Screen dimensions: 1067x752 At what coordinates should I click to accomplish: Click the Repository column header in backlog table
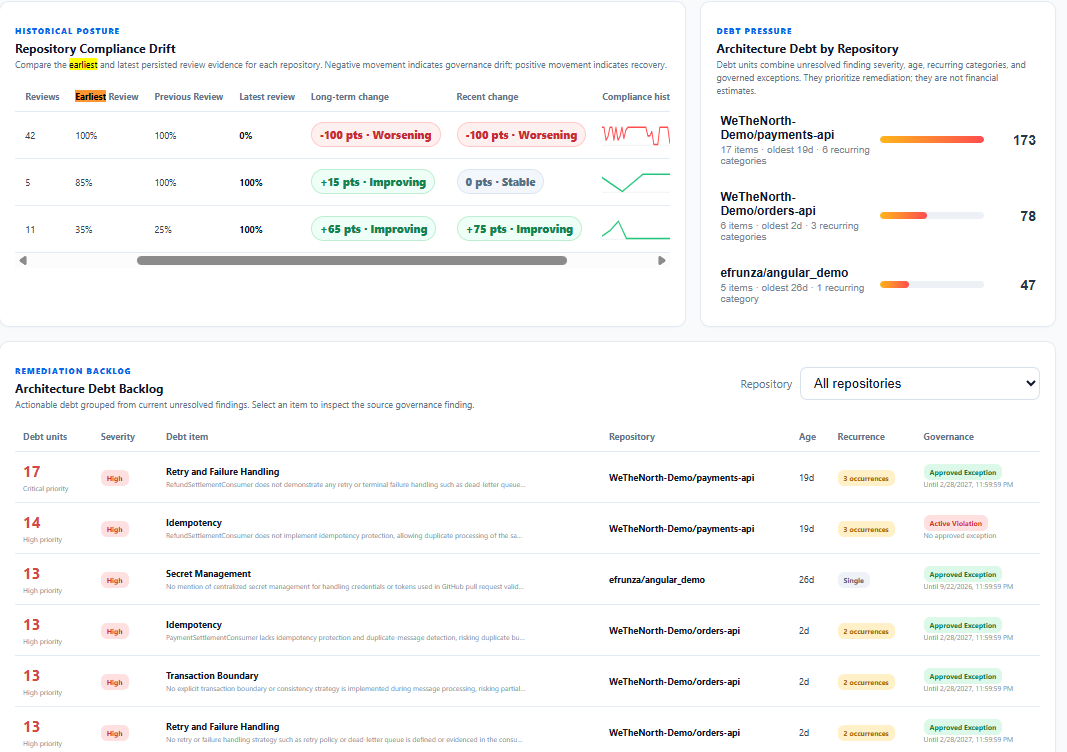(x=631, y=437)
